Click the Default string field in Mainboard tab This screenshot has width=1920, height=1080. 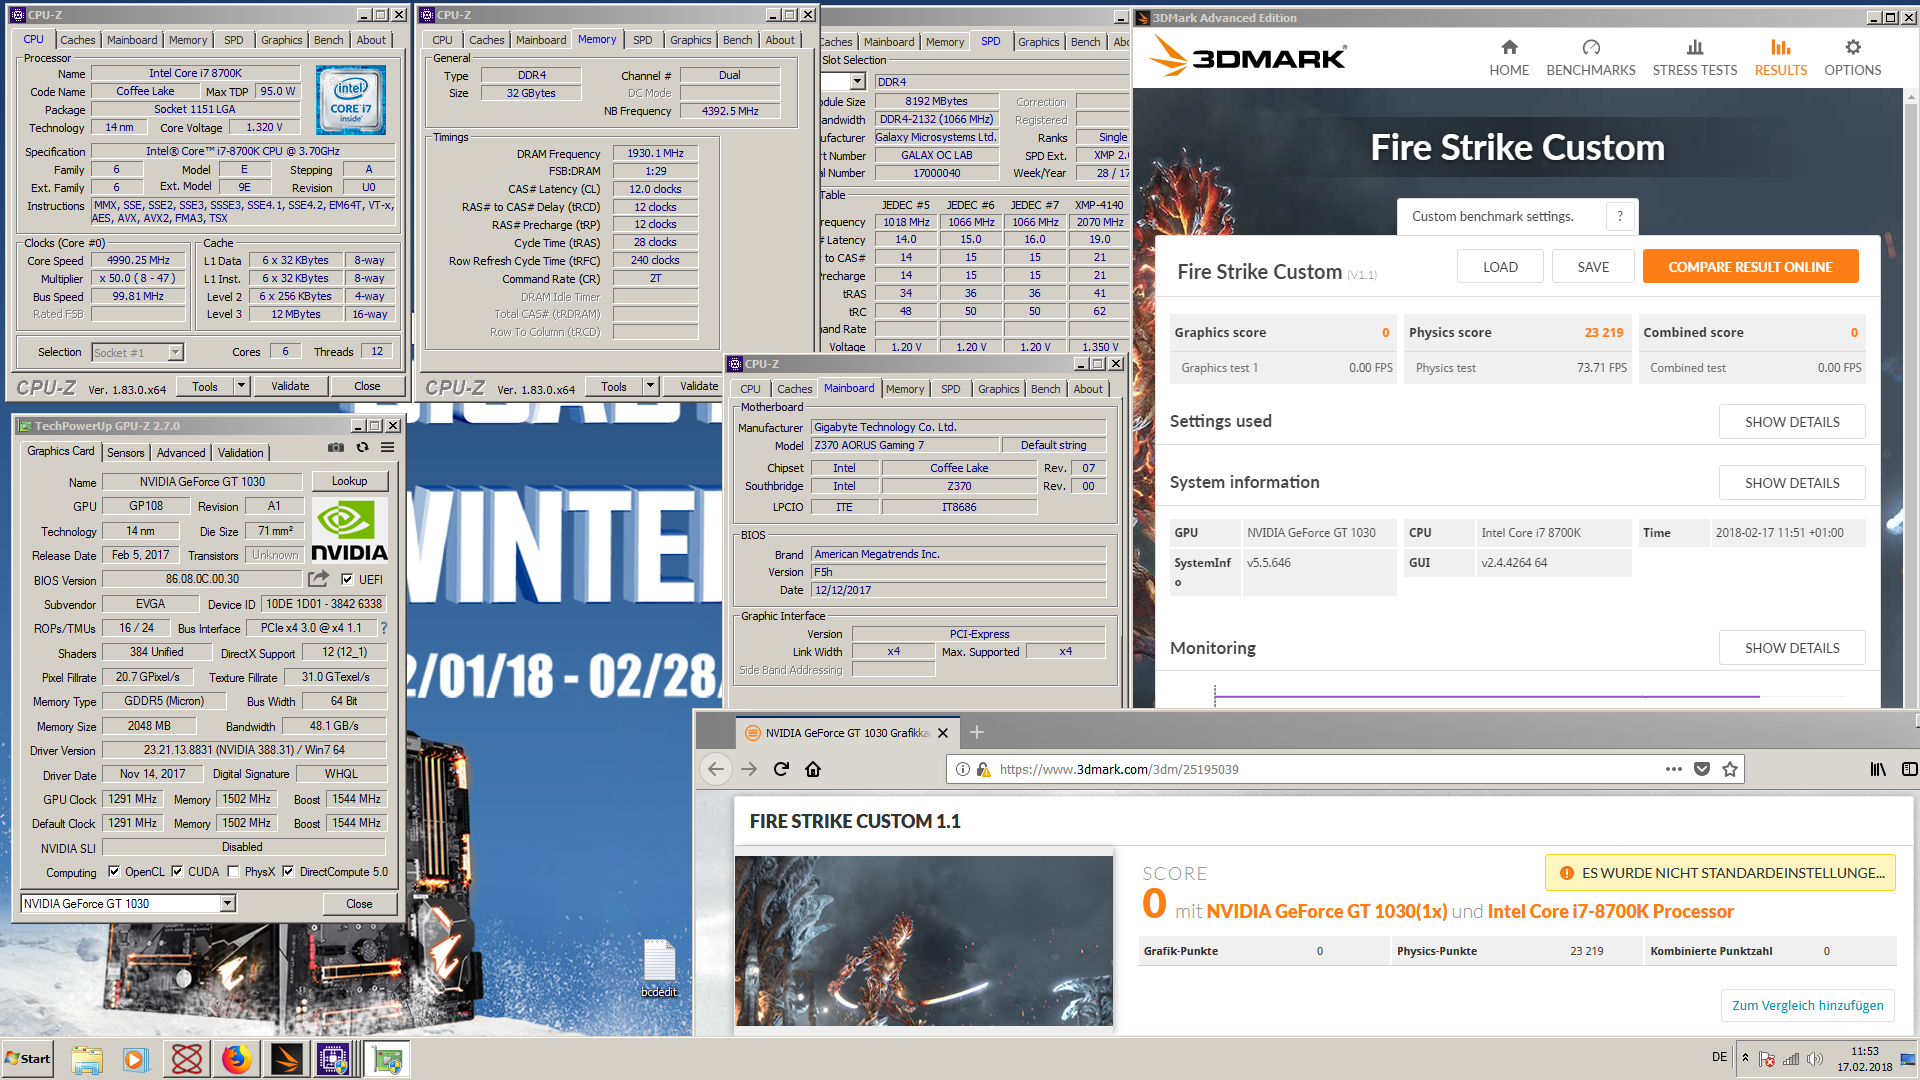[x=1053, y=445]
